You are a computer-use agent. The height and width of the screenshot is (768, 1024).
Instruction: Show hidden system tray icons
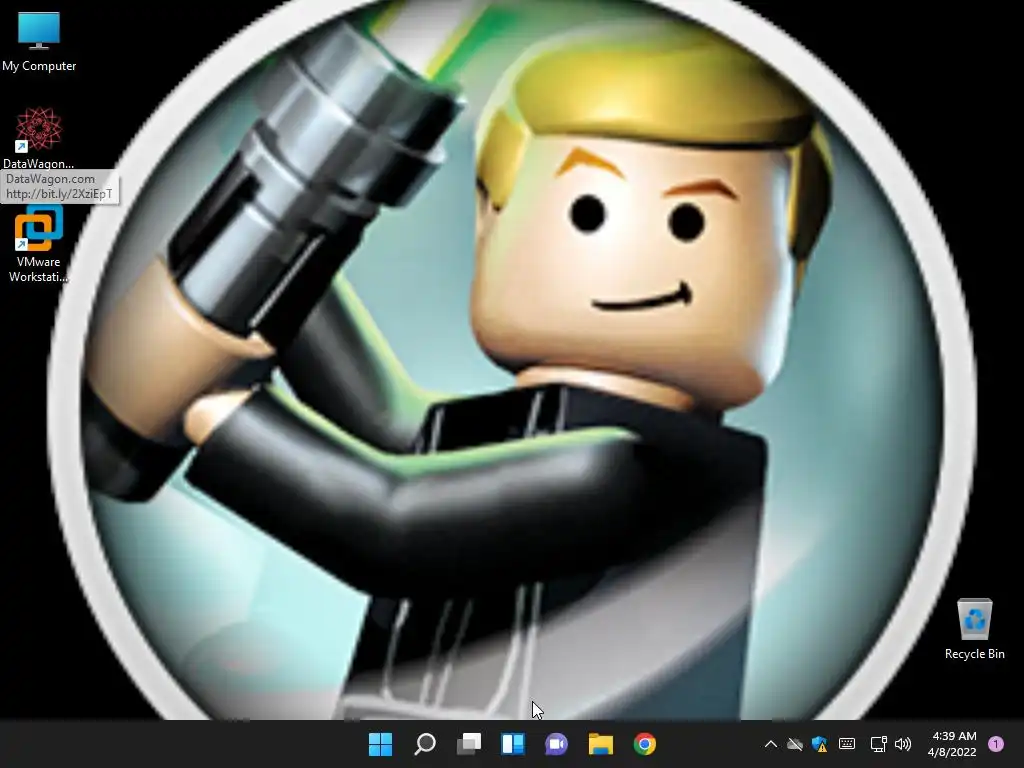[x=771, y=744]
